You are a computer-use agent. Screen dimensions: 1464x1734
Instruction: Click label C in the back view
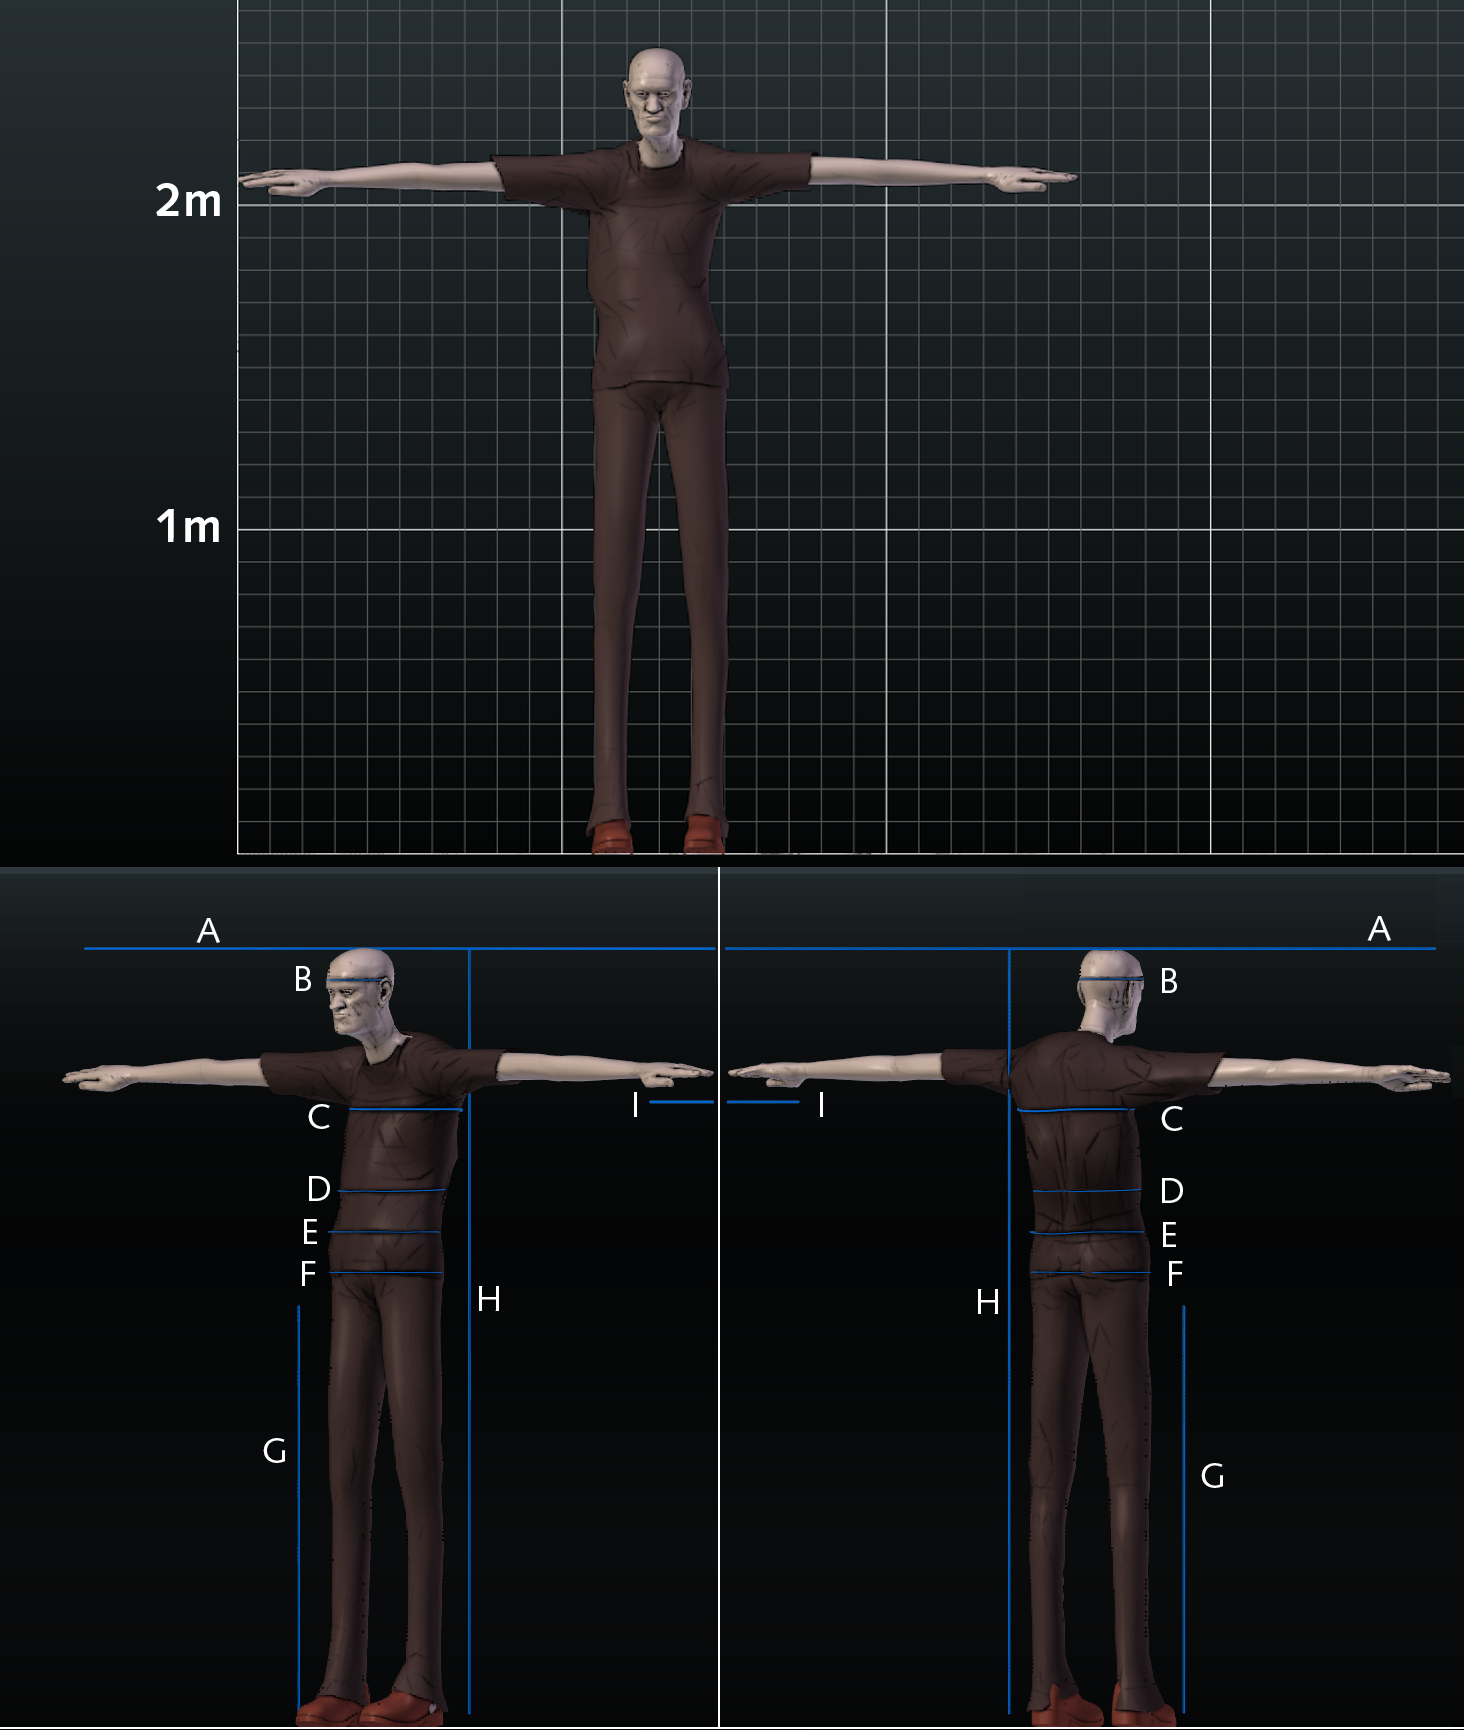[x=1171, y=1119]
